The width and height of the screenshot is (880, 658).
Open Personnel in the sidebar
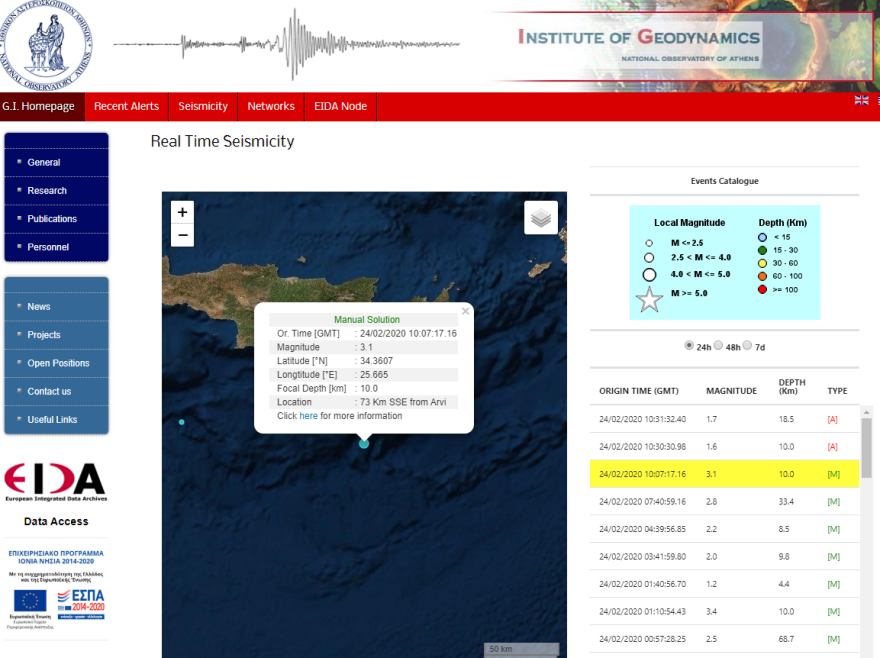pyautogui.click(x=56, y=247)
